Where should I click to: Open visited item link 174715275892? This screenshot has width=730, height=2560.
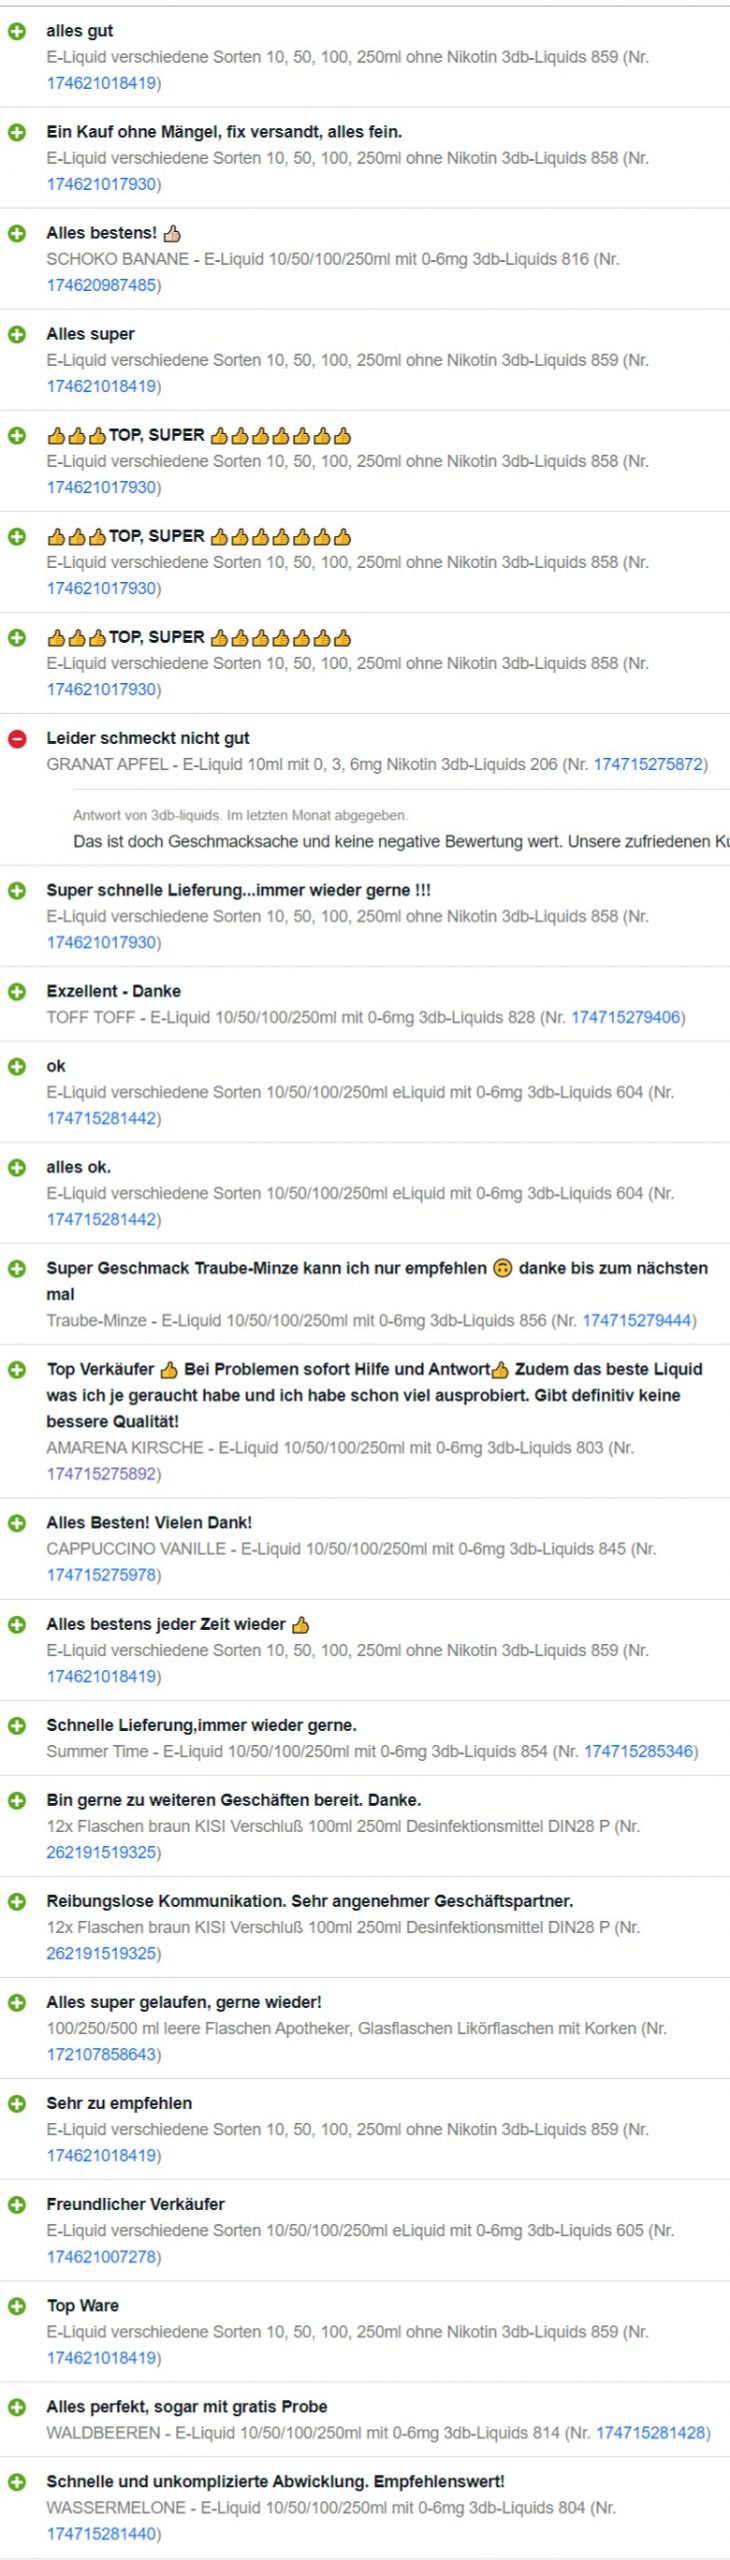(101, 1474)
